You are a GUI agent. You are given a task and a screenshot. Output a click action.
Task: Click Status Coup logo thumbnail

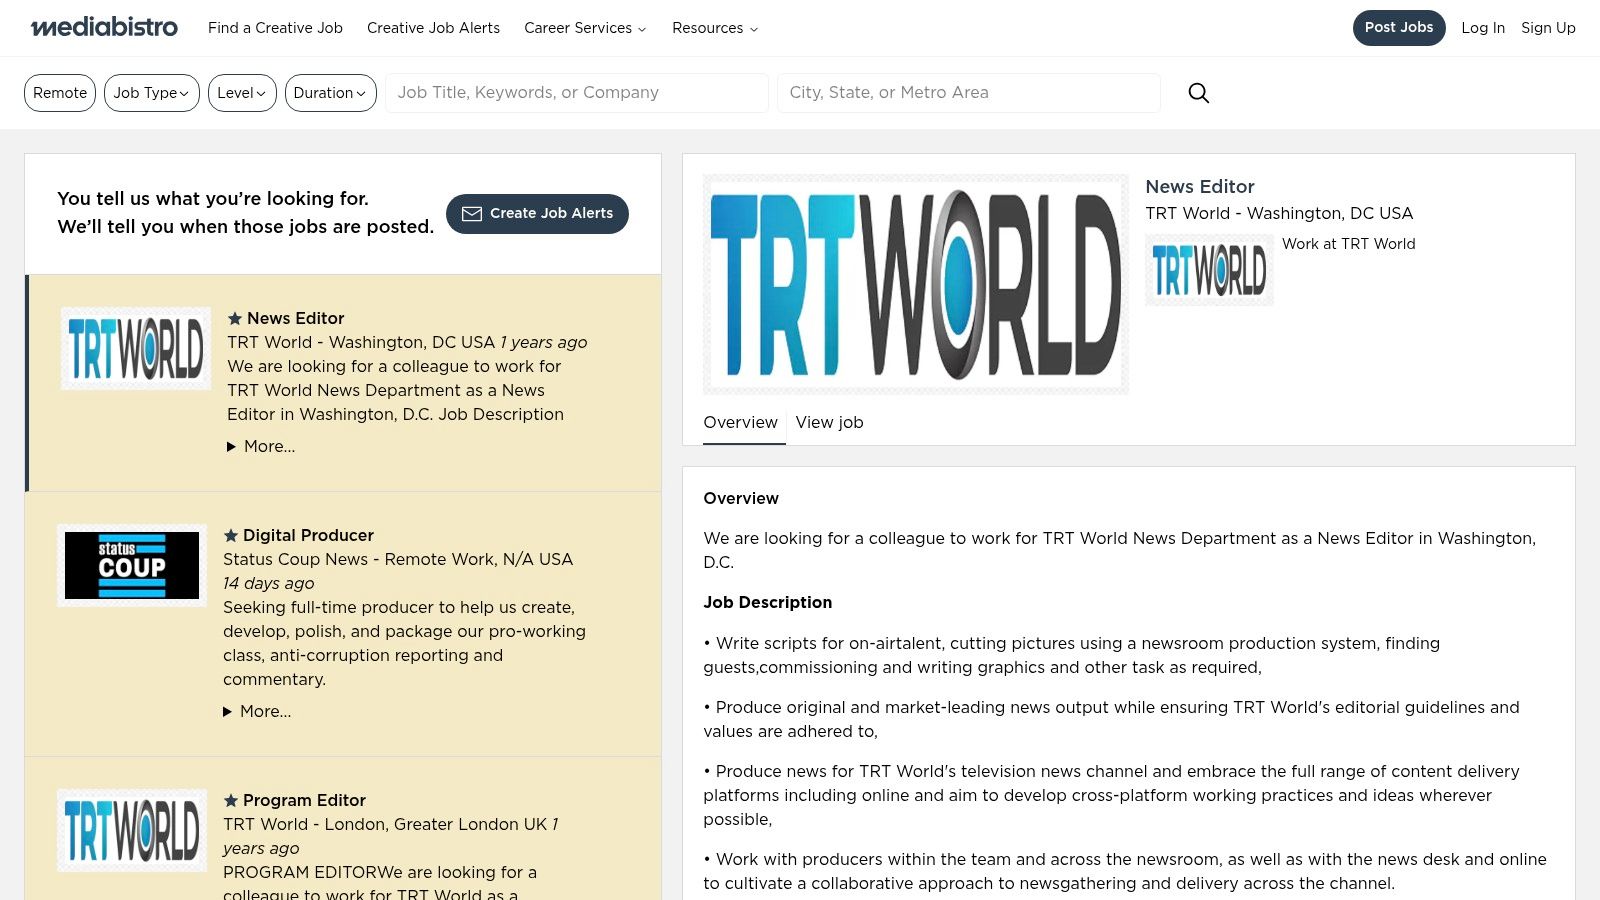click(132, 565)
